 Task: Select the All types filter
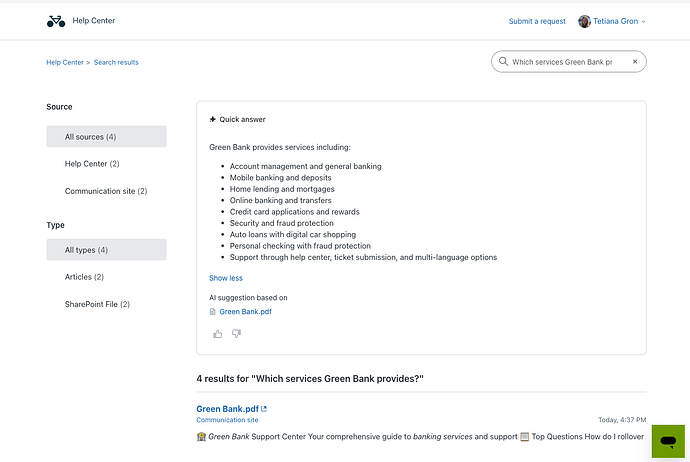pos(106,249)
